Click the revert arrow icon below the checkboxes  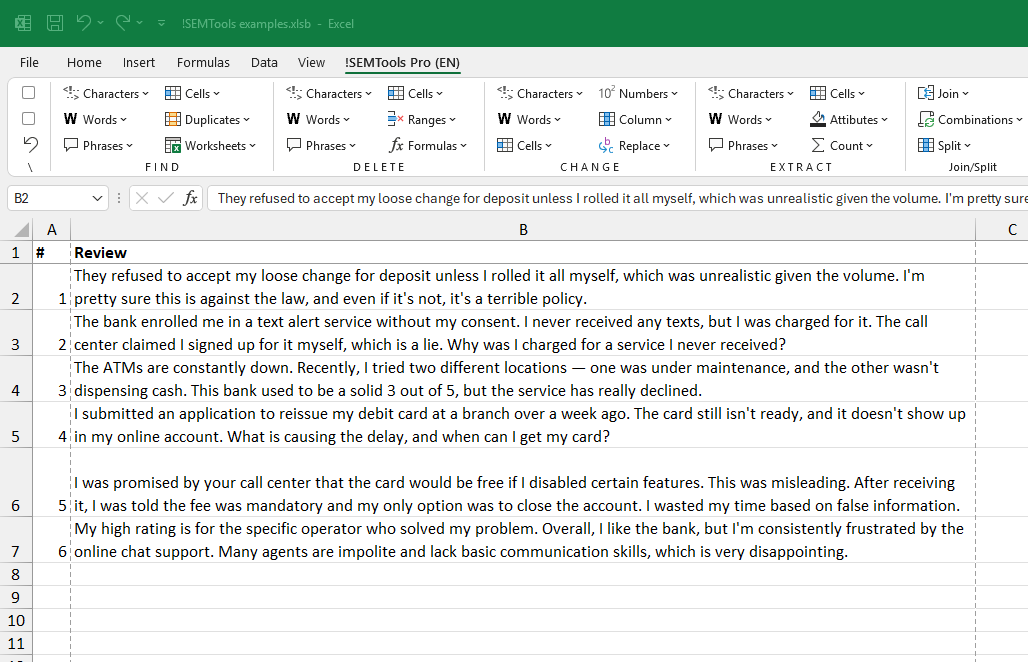tap(29, 145)
